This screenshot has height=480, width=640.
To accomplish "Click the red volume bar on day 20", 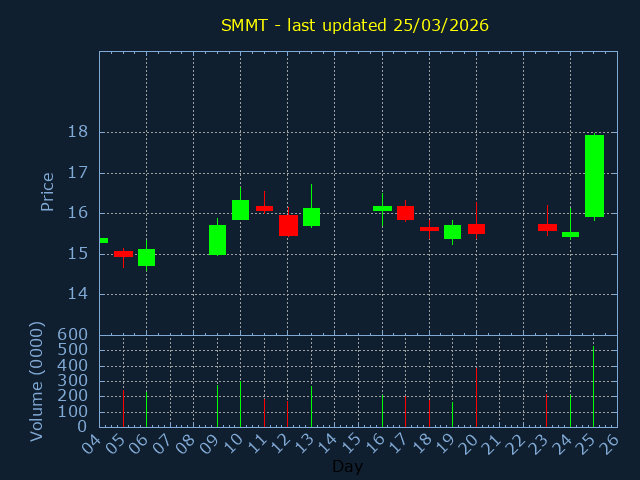I will point(476,397).
